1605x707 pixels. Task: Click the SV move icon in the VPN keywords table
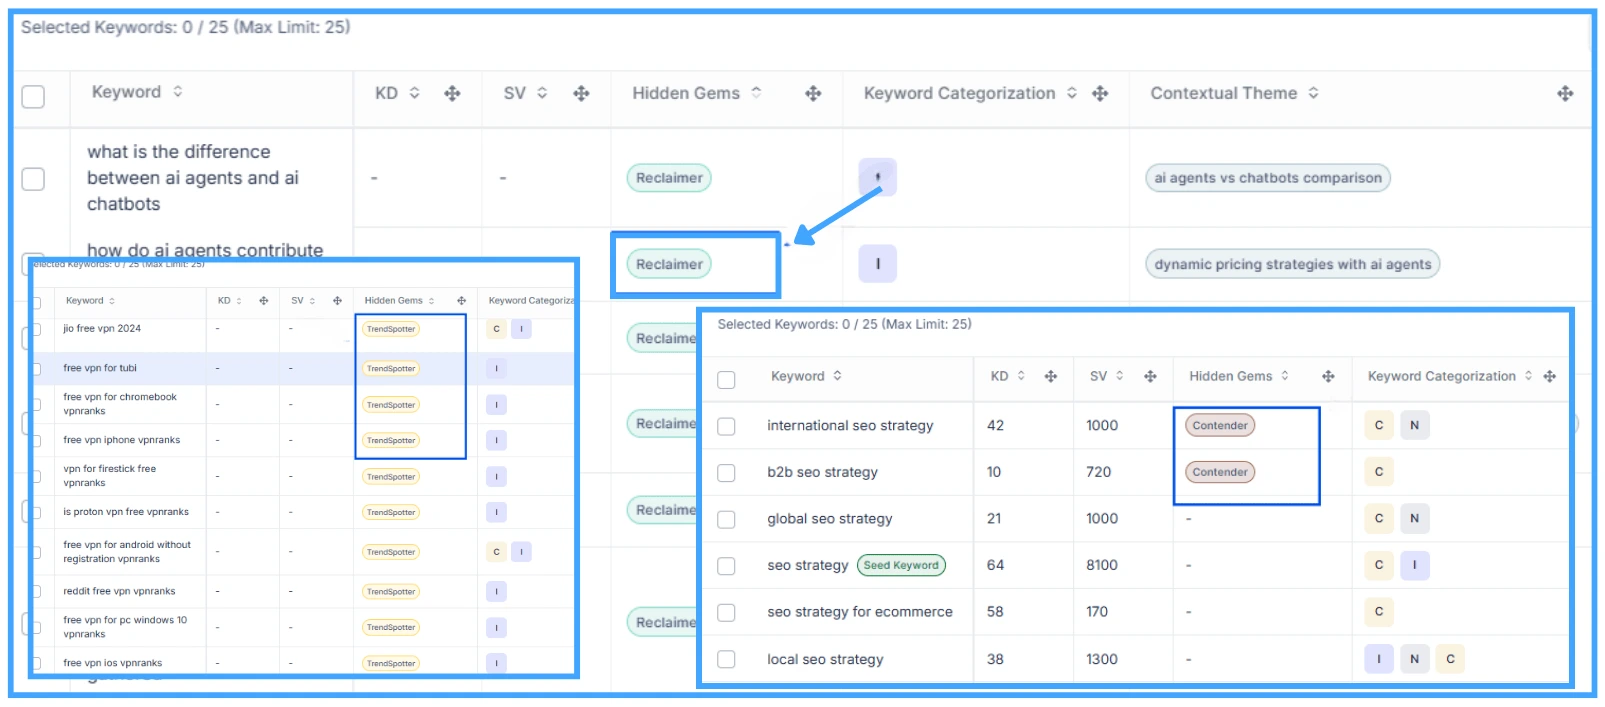pyautogui.click(x=337, y=300)
